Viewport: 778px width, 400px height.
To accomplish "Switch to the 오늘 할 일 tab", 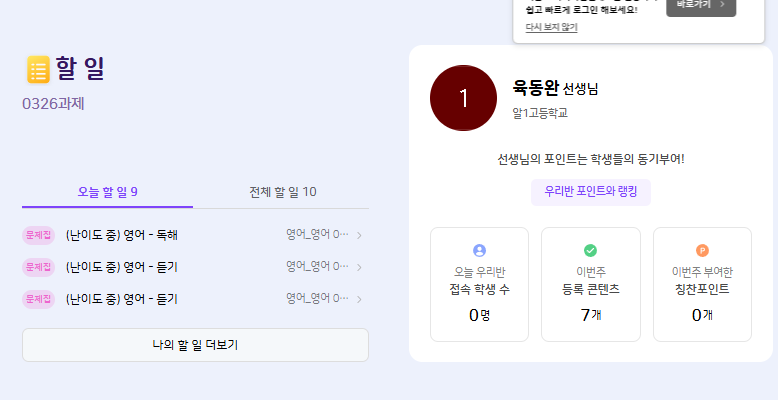I will (x=107, y=191).
